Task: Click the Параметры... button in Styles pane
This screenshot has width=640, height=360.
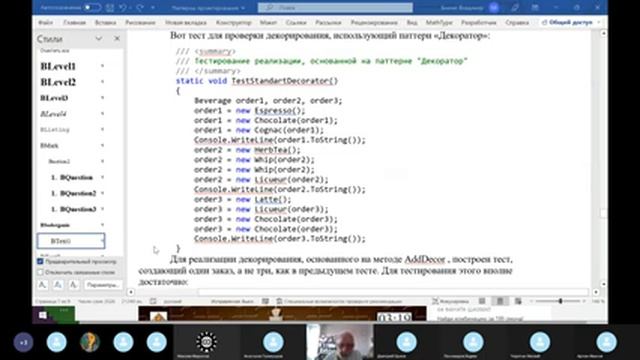Action: 102,285
